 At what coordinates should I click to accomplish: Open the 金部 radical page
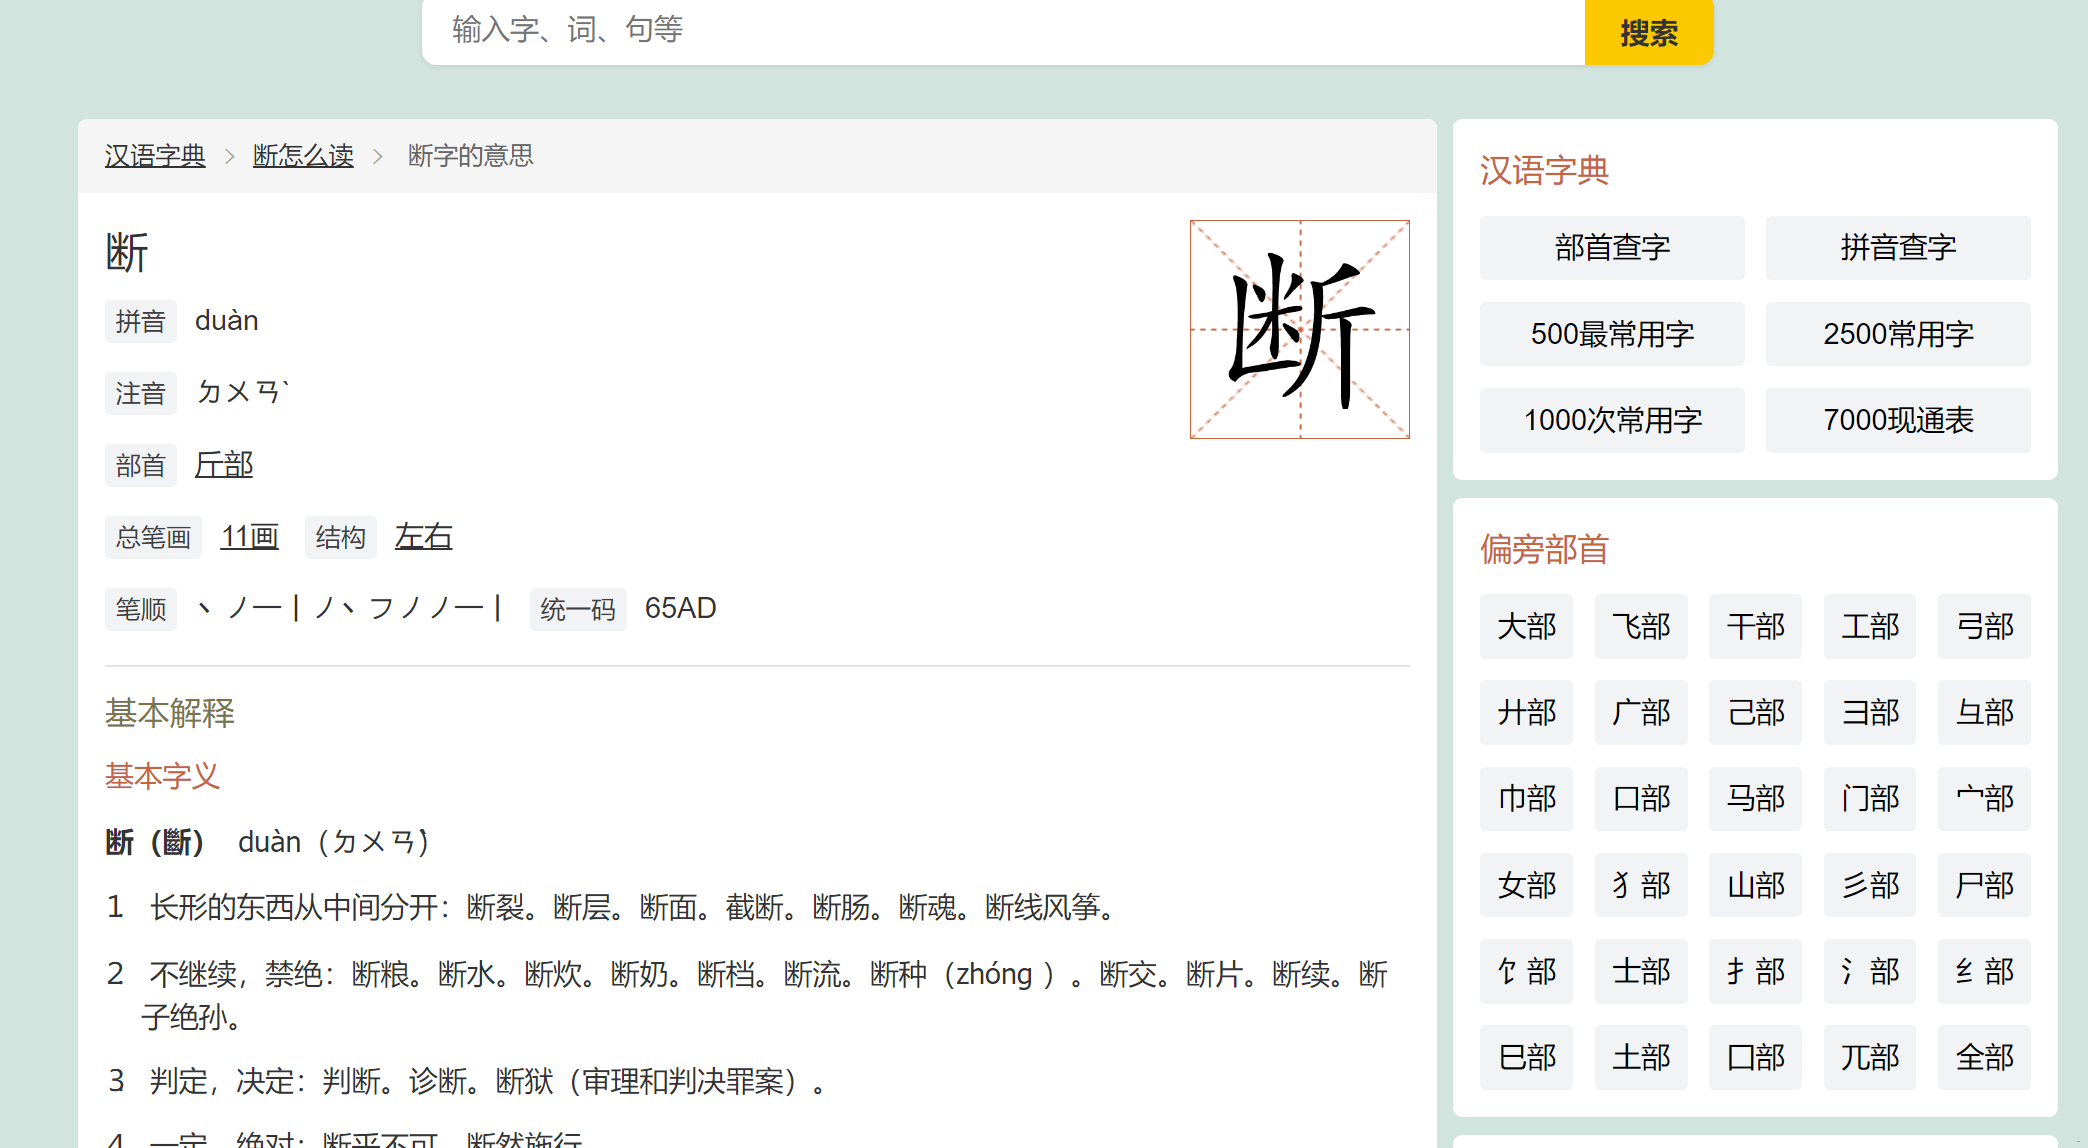click(x=1984, y=1057)
